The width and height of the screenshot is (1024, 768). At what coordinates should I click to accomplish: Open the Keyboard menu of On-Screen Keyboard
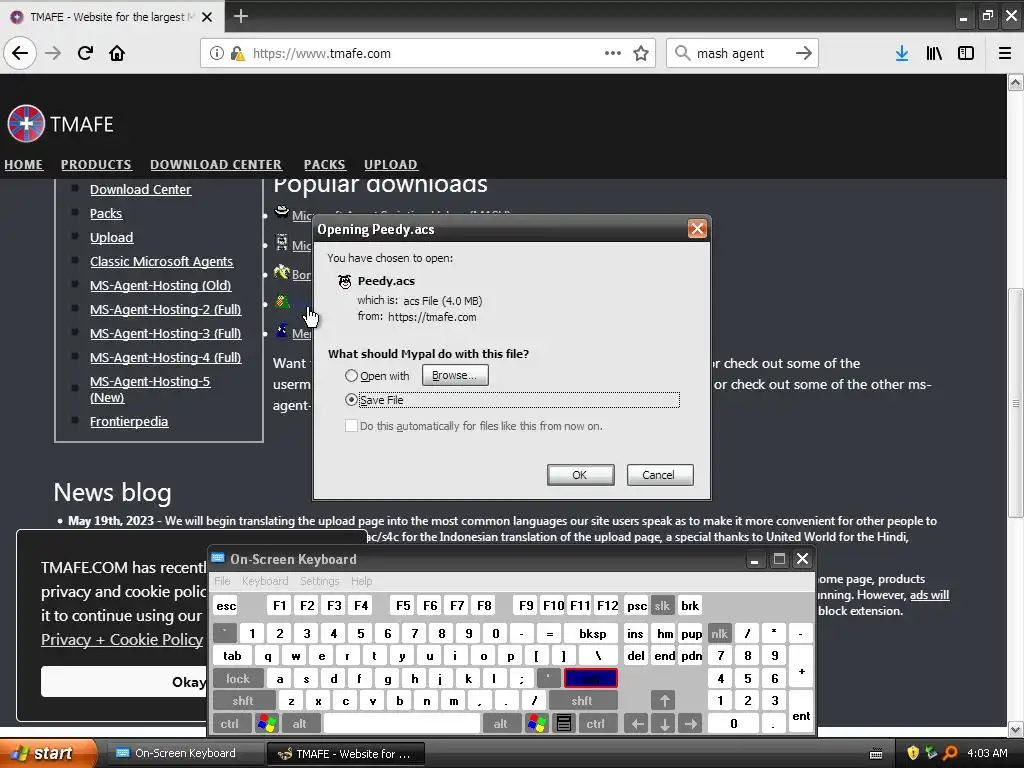tap(264, 581)
